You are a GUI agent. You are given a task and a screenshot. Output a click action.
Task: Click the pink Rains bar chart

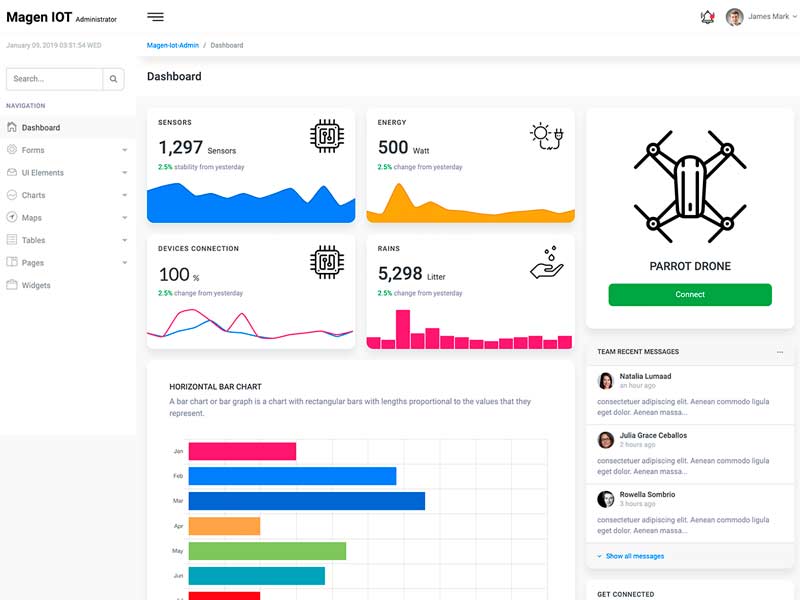coord(469,329)
